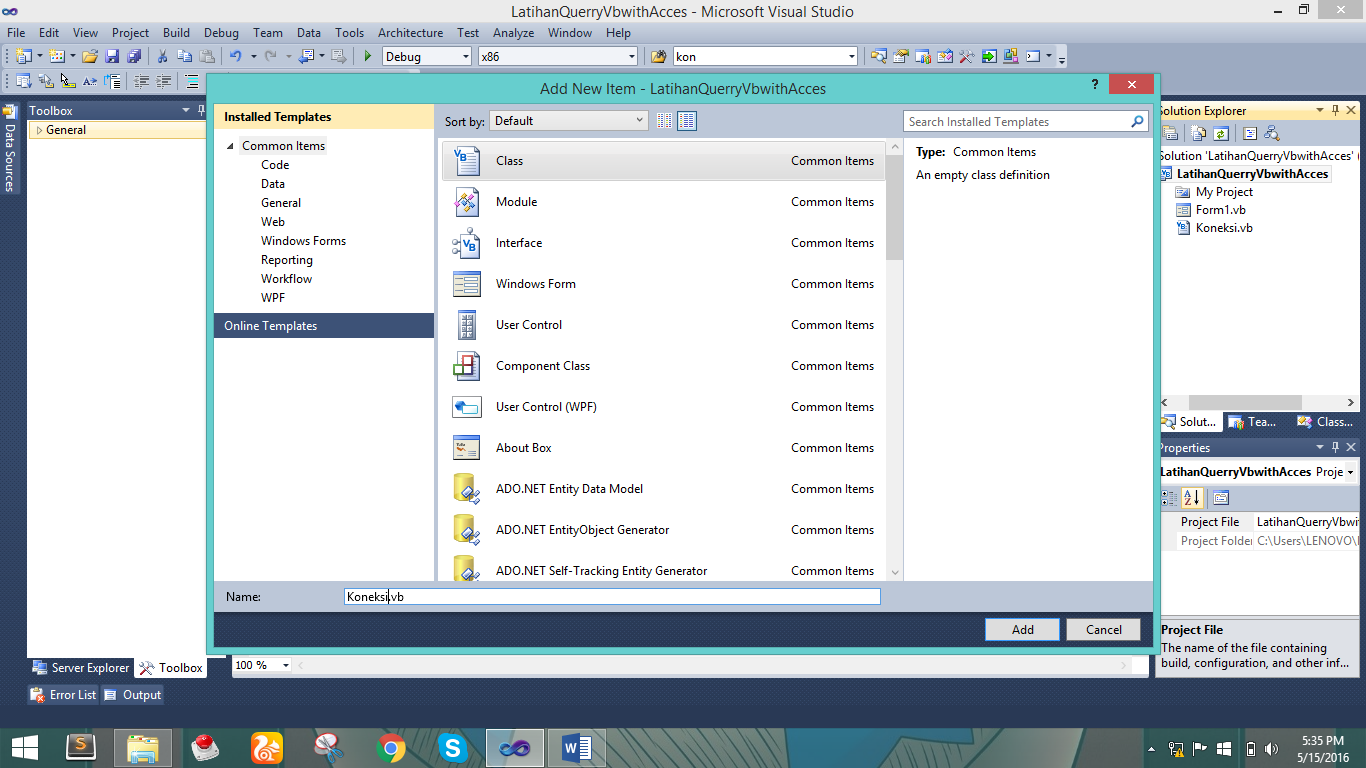Open the x86 platform dropdown

pos(632,57)
